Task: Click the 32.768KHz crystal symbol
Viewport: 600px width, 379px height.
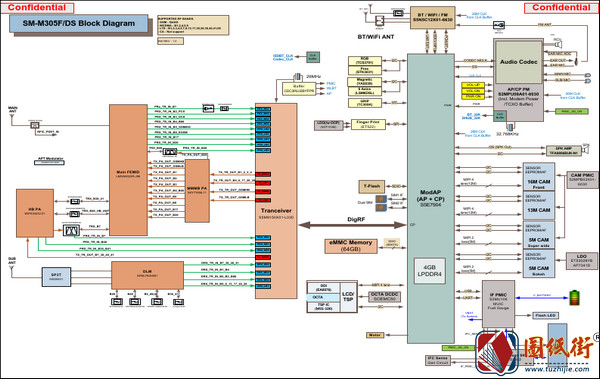Action: coord(510,127)
